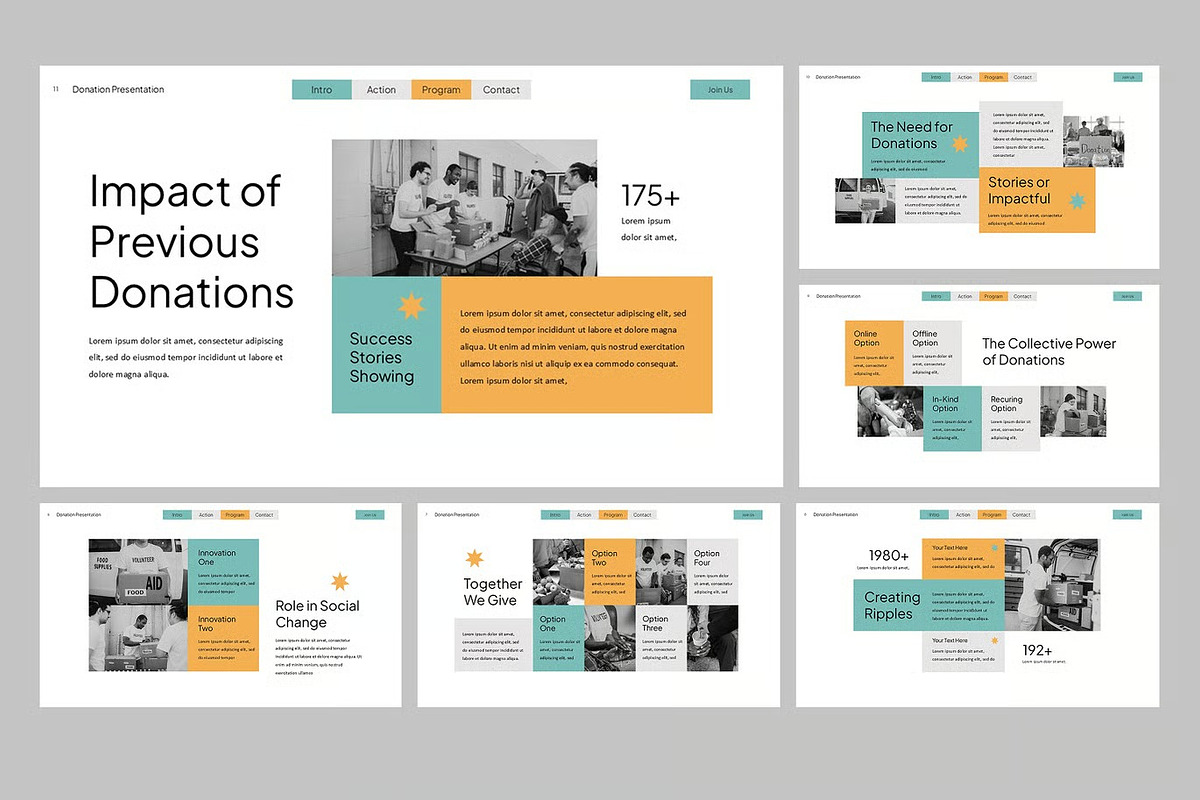This screenshot has width=1200, height=800.
Task: Click orange star above Together We Give
Action: (x=474, y=557)
